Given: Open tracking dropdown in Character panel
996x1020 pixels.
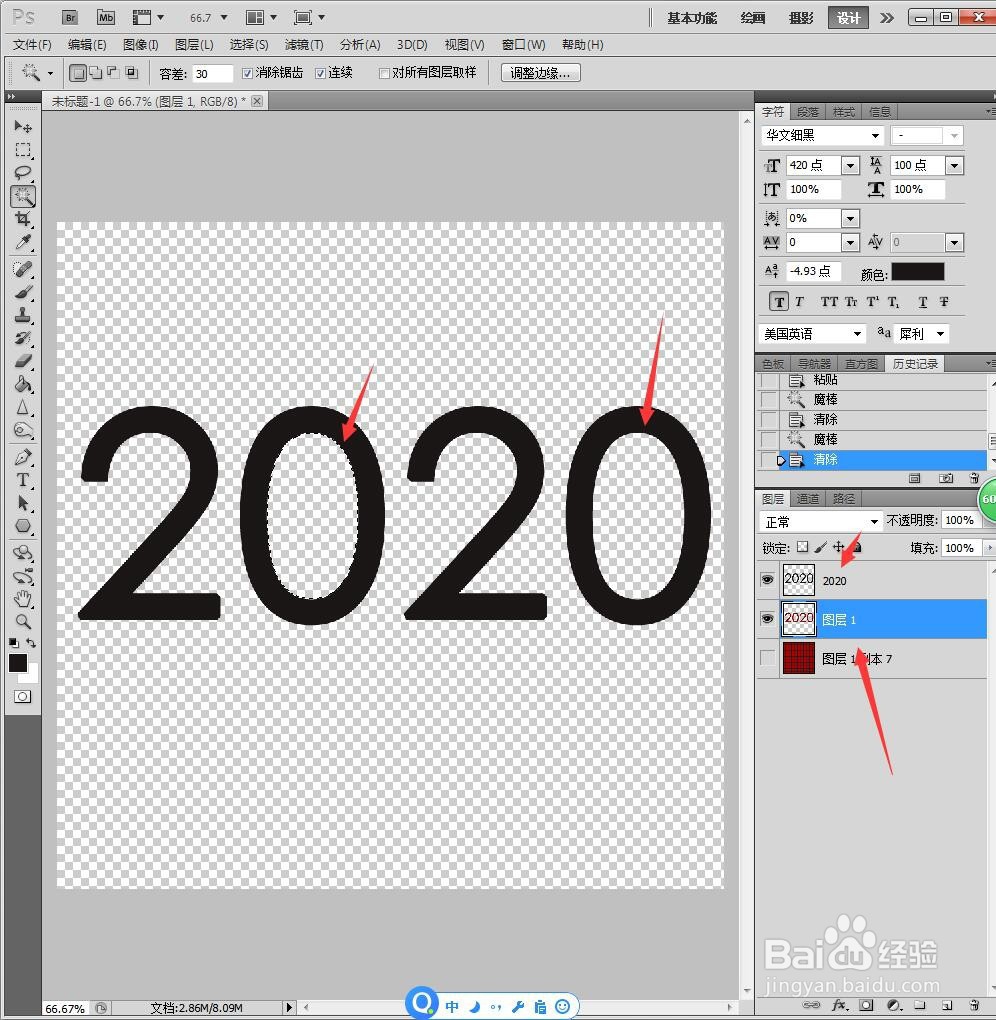Looking at the screenshot, I should pos(851,243).
